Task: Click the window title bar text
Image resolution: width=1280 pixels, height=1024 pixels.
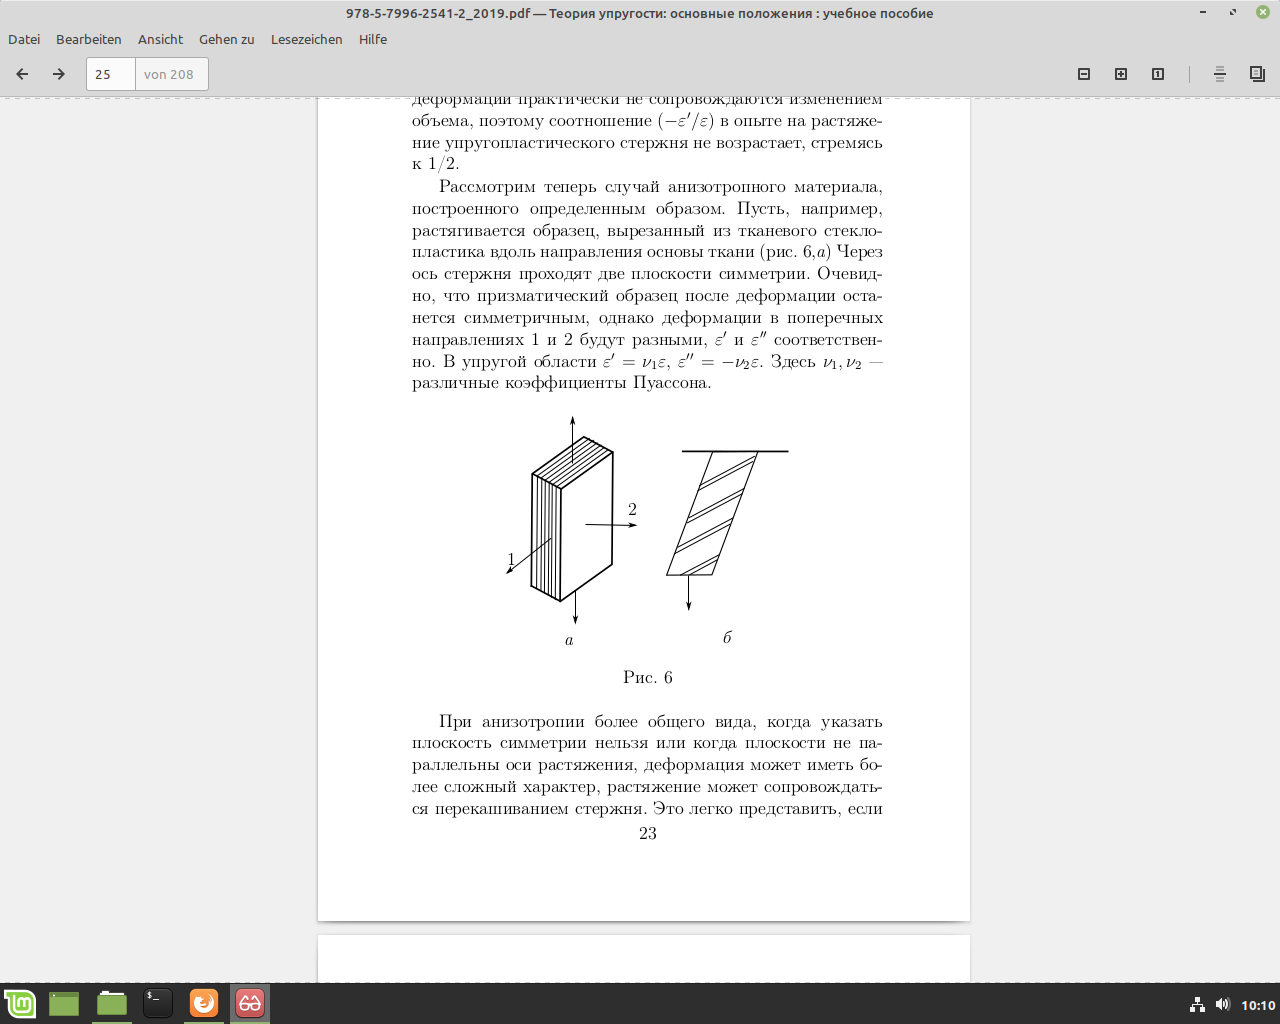Action: 640,13
